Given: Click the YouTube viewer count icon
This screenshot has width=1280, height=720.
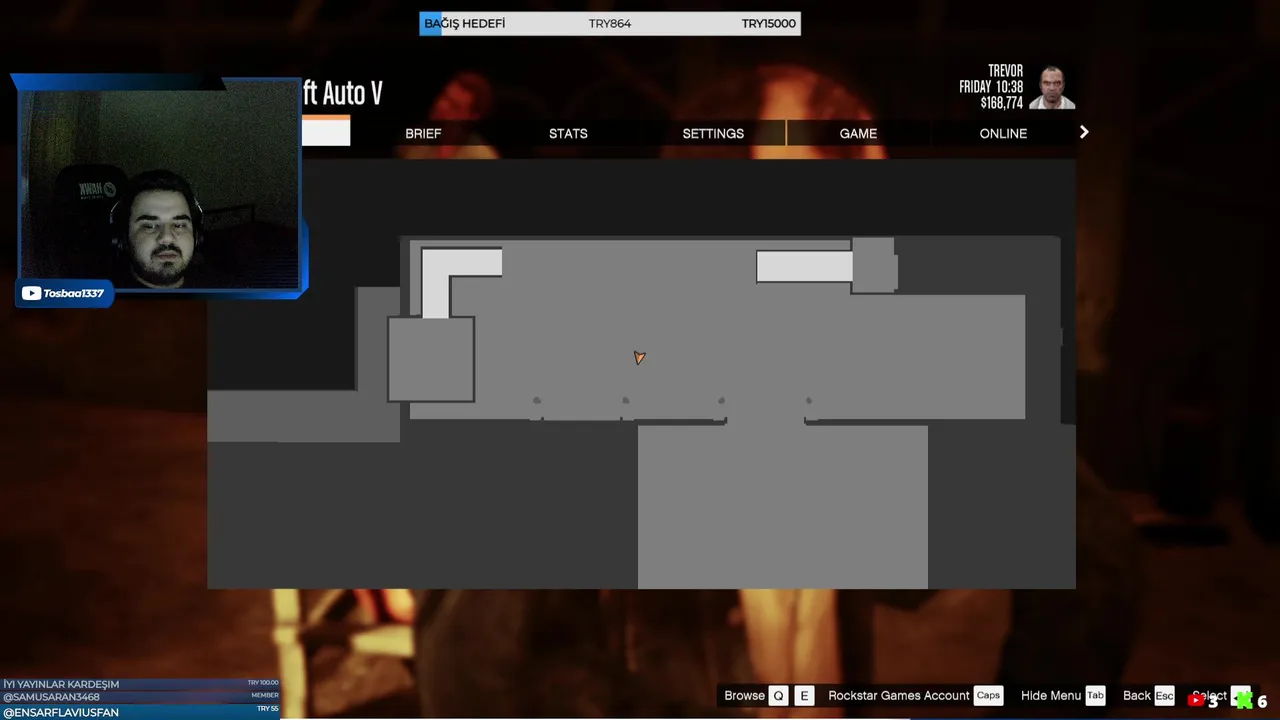Looking at the screenshot, I should click(1196, 700).
